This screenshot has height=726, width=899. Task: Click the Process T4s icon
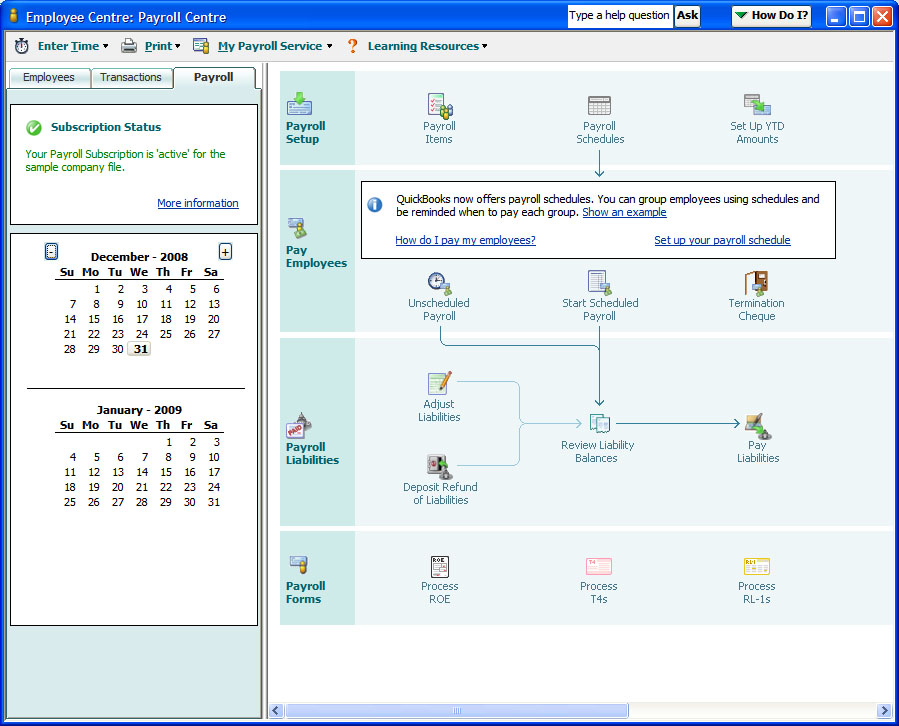click(598, 567)
